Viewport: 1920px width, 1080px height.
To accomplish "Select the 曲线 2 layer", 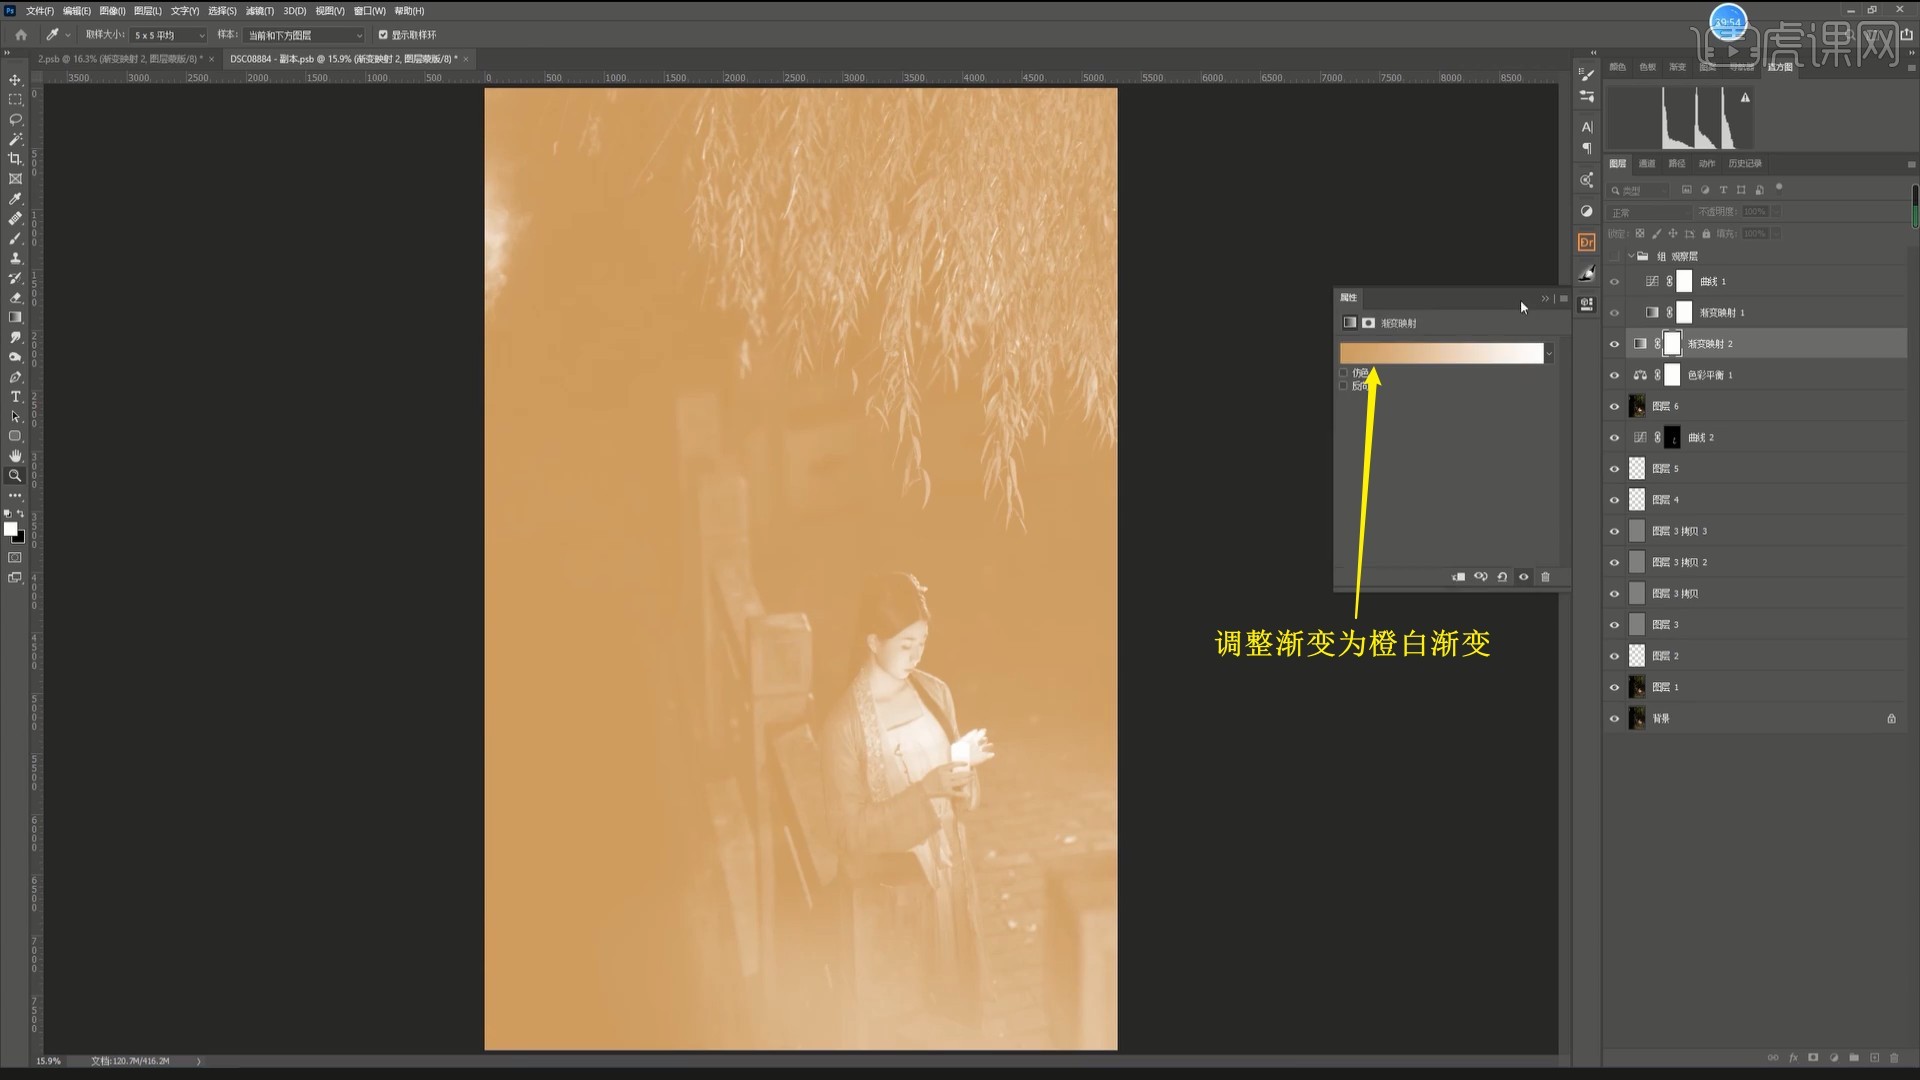I will click(x=1700, y=438).
